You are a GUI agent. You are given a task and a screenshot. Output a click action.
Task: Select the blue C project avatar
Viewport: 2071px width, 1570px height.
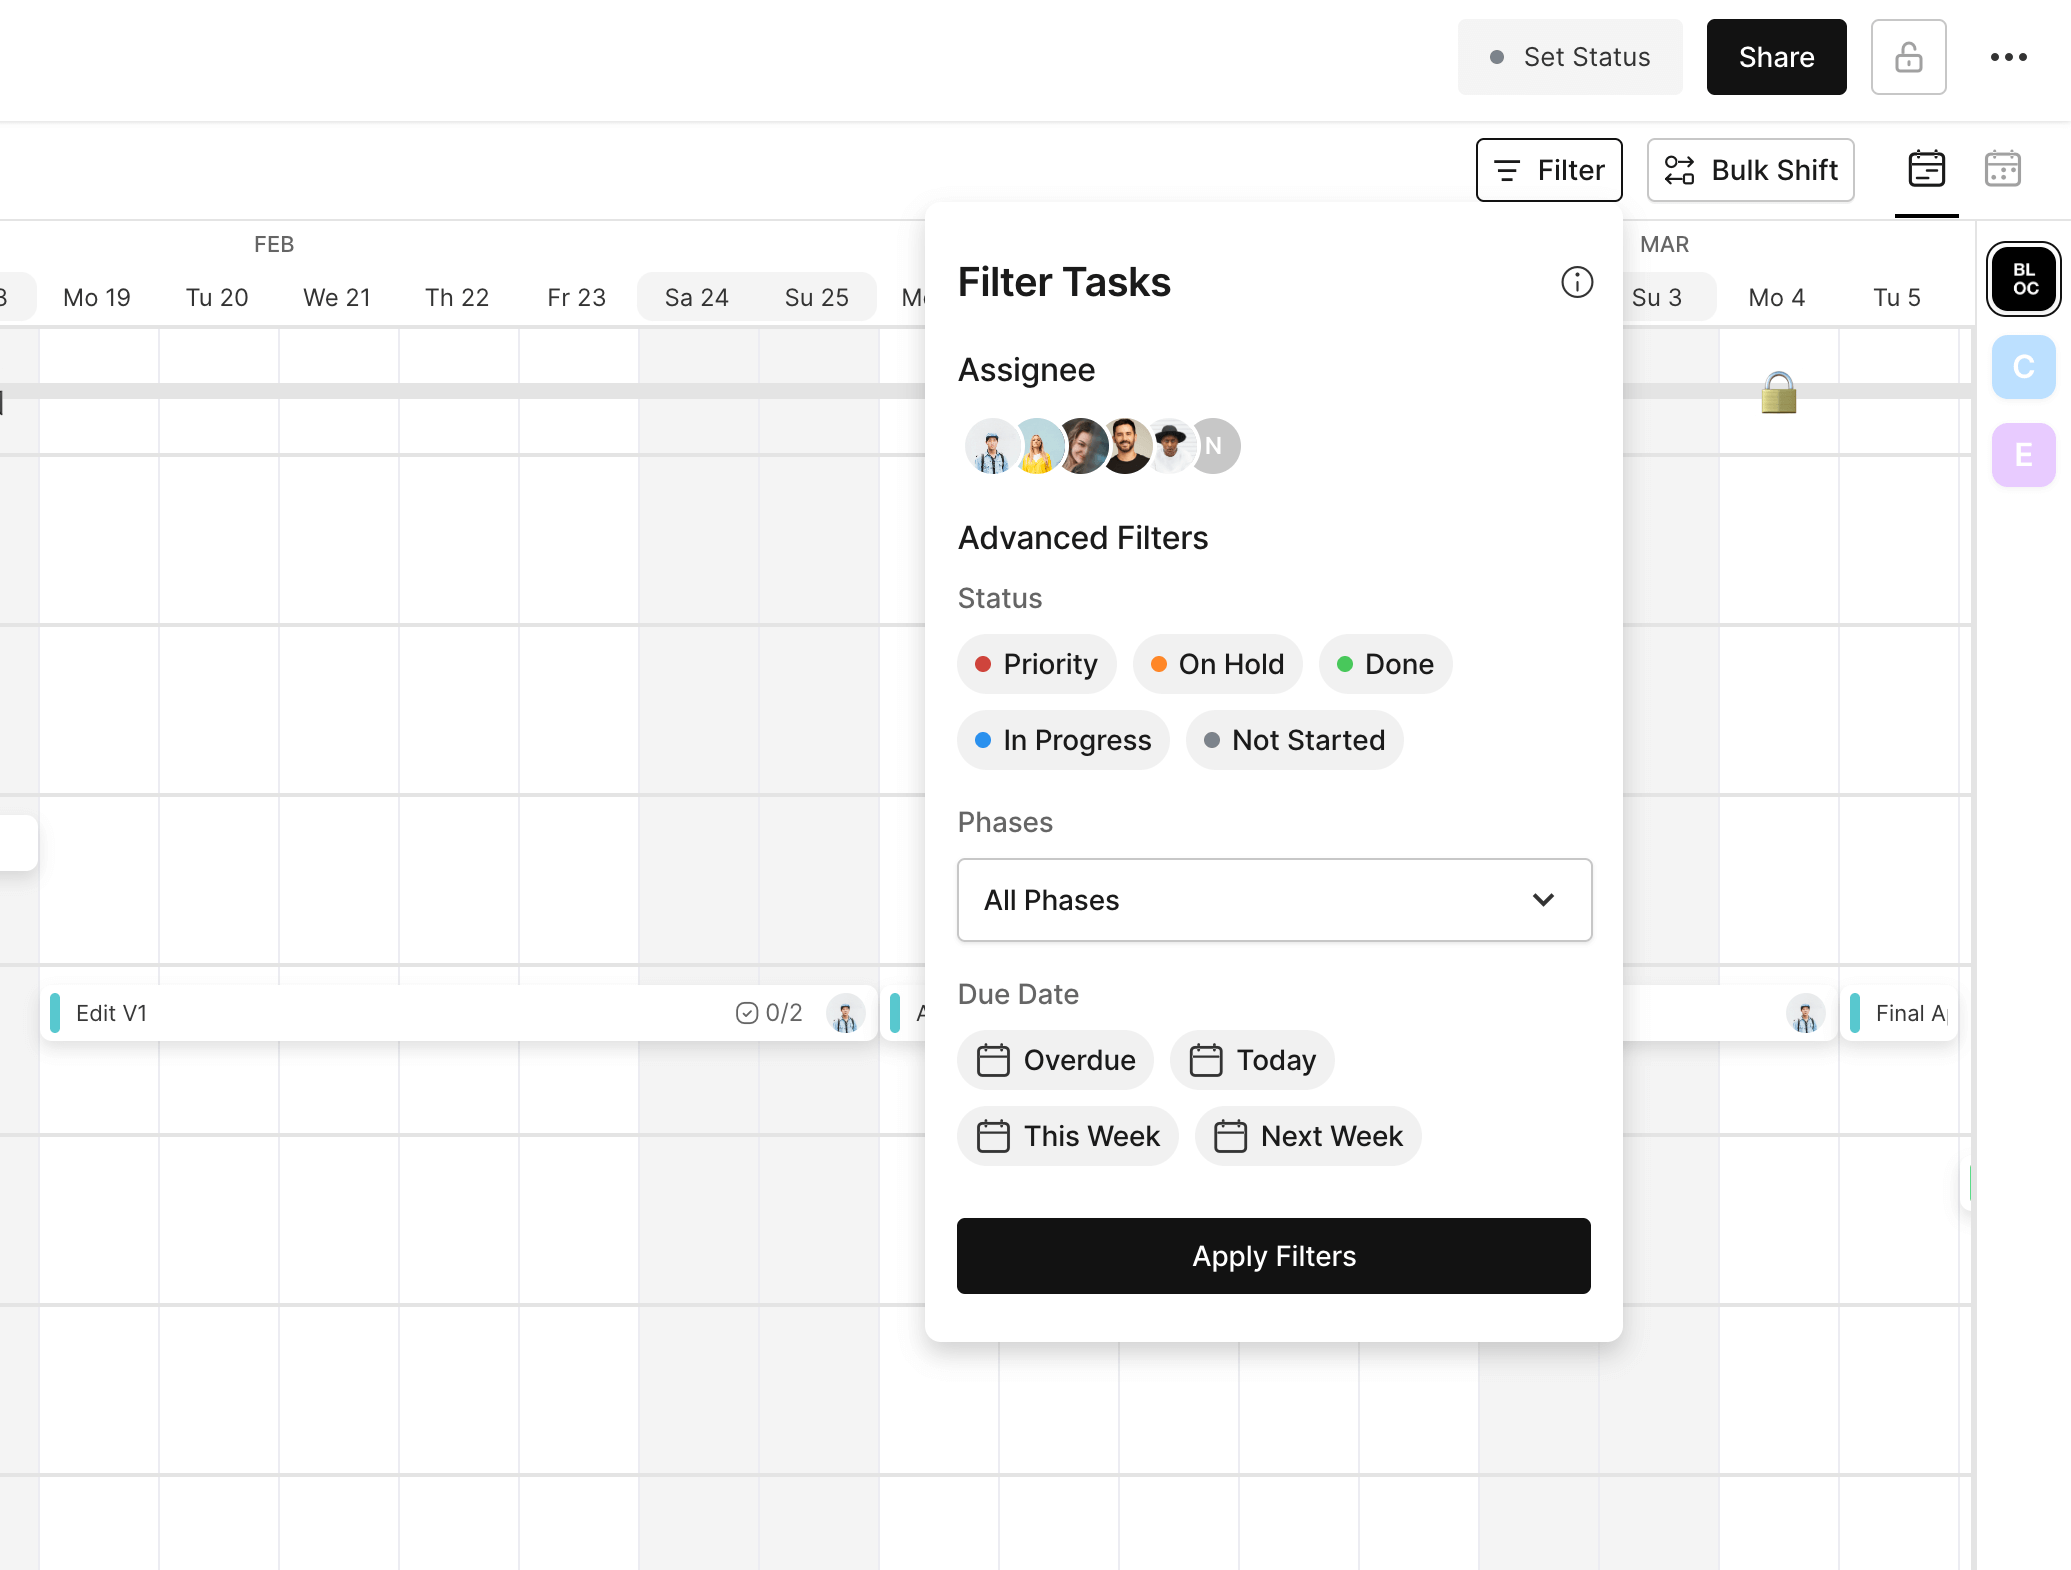pos(2023,367)
